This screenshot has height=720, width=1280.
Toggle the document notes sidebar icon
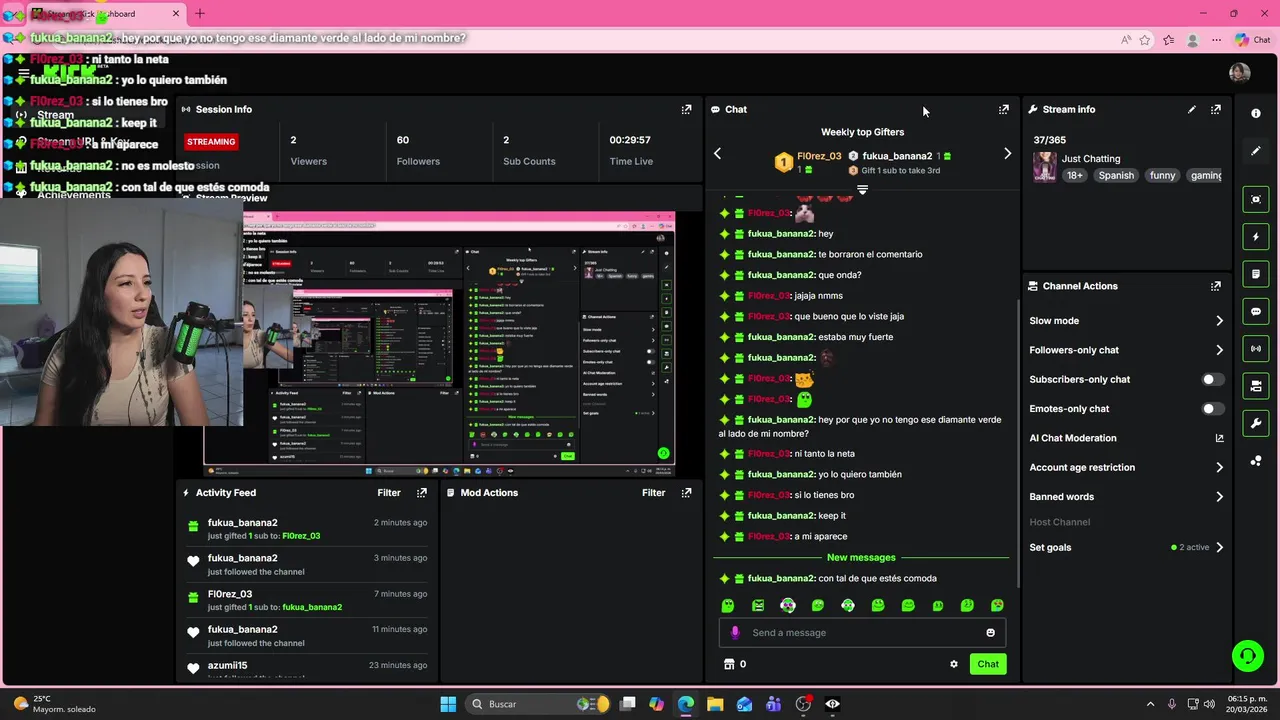1256,274
